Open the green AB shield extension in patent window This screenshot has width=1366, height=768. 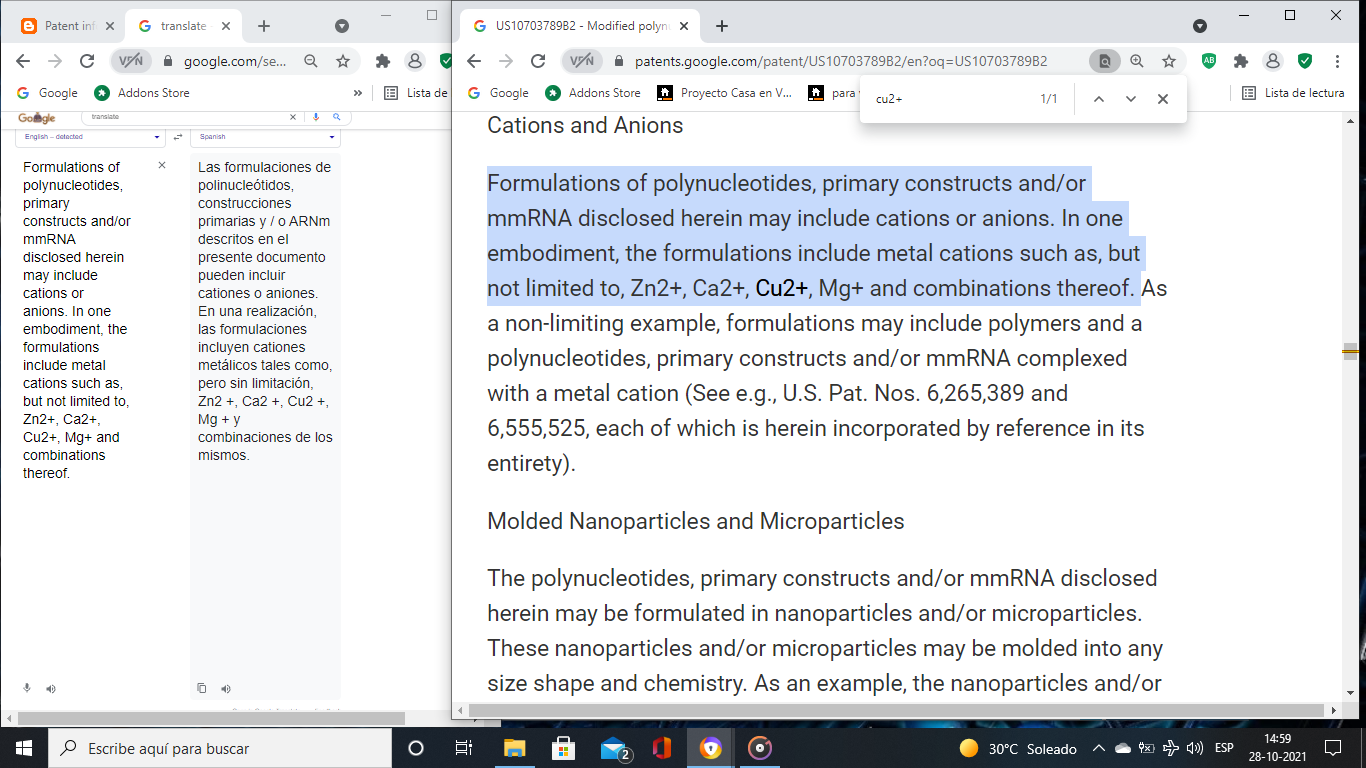(x=1209, y=61)
